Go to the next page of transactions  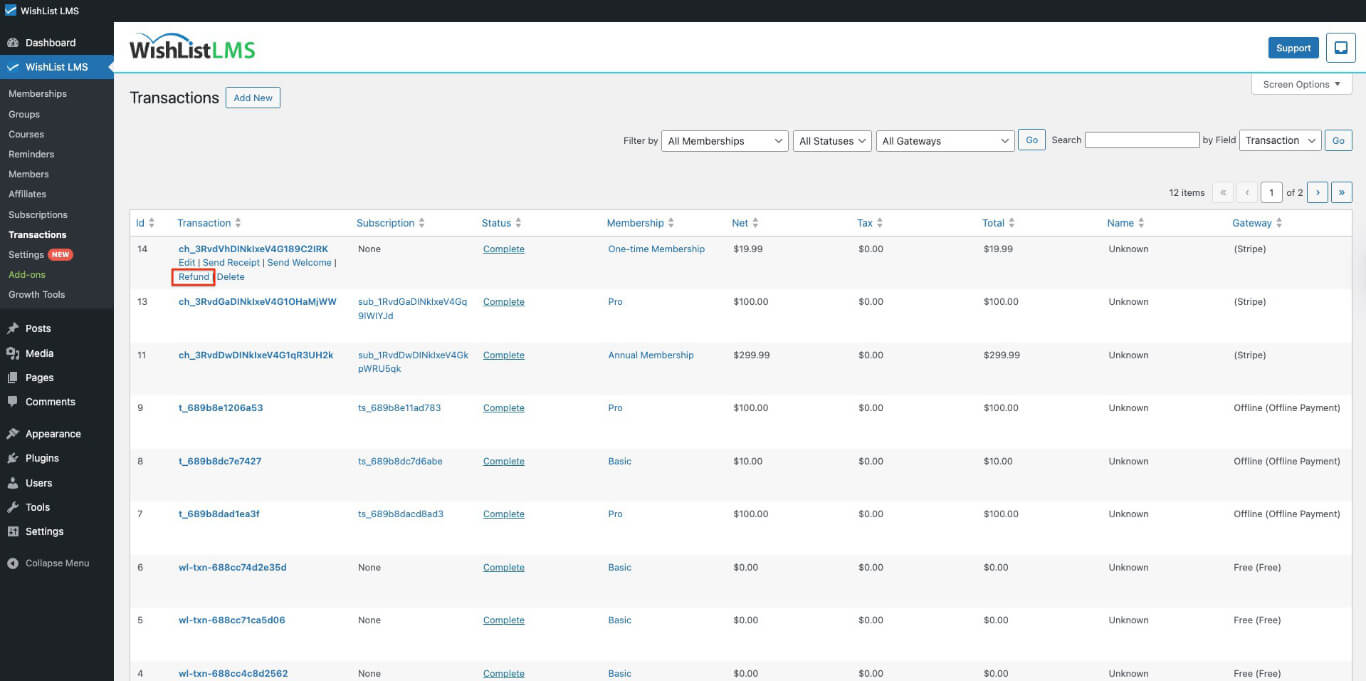pos(1317,192)
